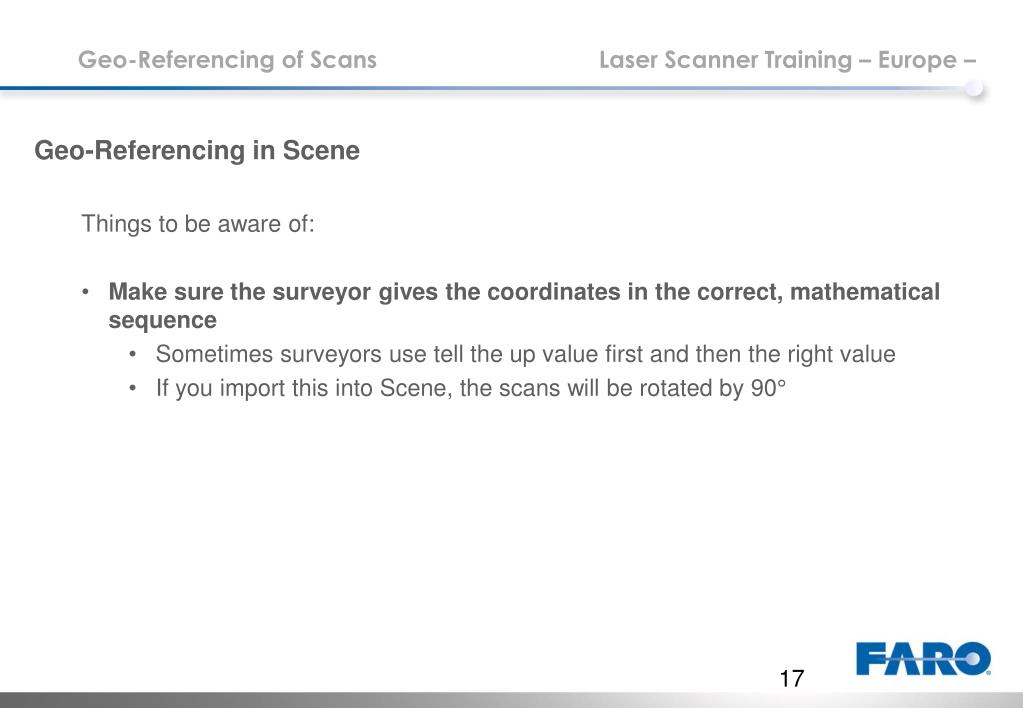This screenshot has height=708, width=1023.
Task: Click the Laser Scanner Training – Europe header
Action: coord(787,60)
